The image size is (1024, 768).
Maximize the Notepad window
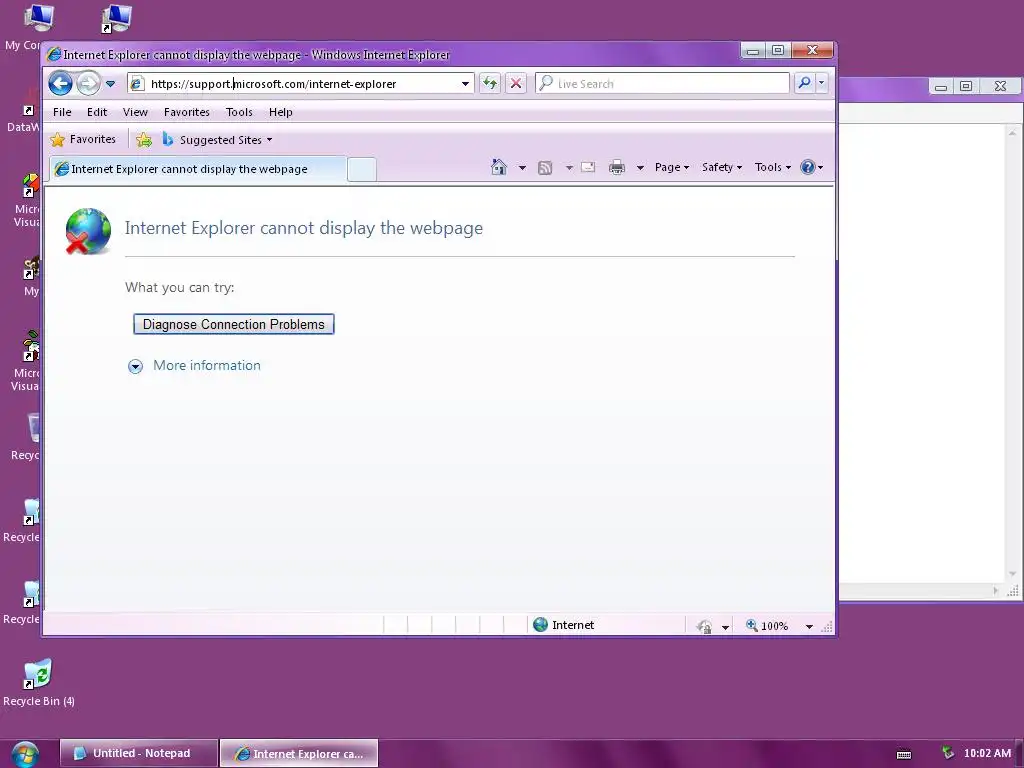tap(967, 86)
